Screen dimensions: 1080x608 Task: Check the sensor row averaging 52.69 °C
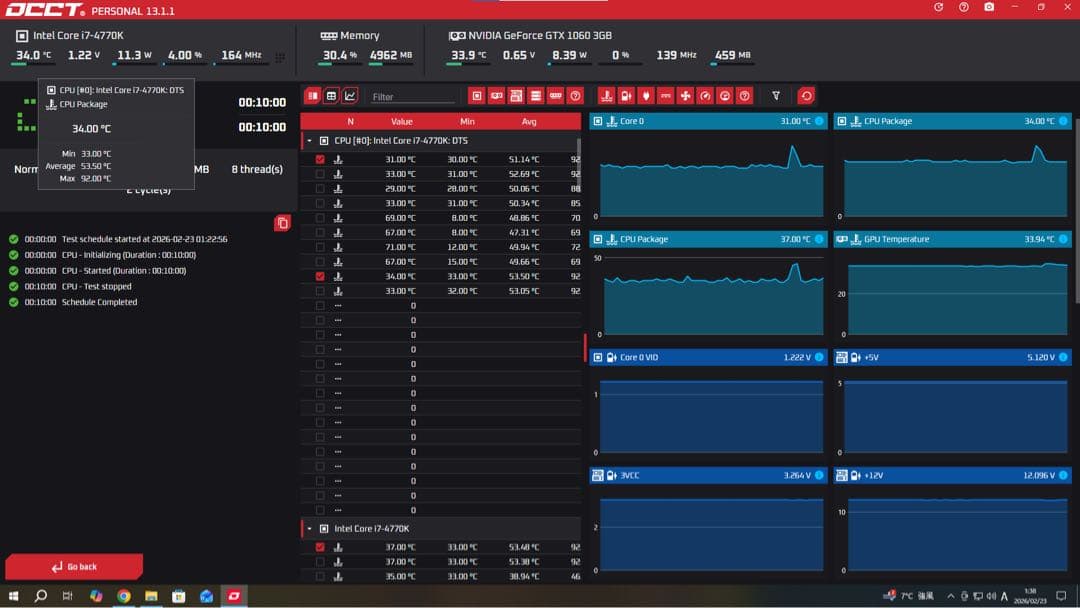pyautogui.click(x=320, y=174)
